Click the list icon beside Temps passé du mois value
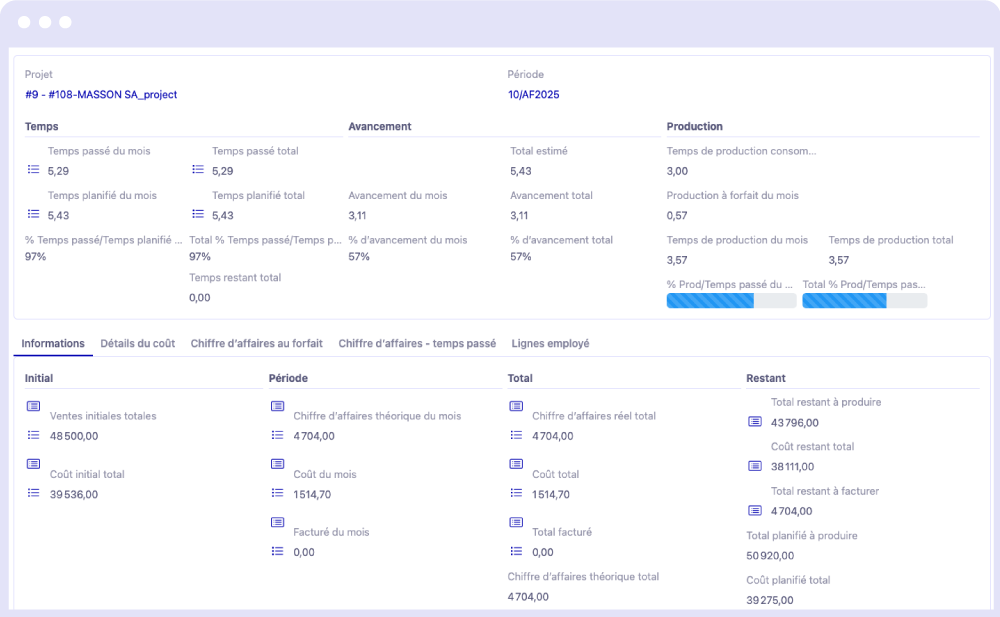The image size is (1000, 617). pos(33,171)
